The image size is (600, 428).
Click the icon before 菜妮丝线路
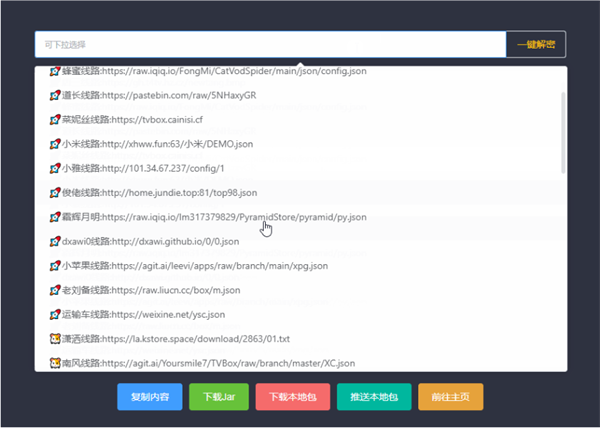(x=55, y=120)
